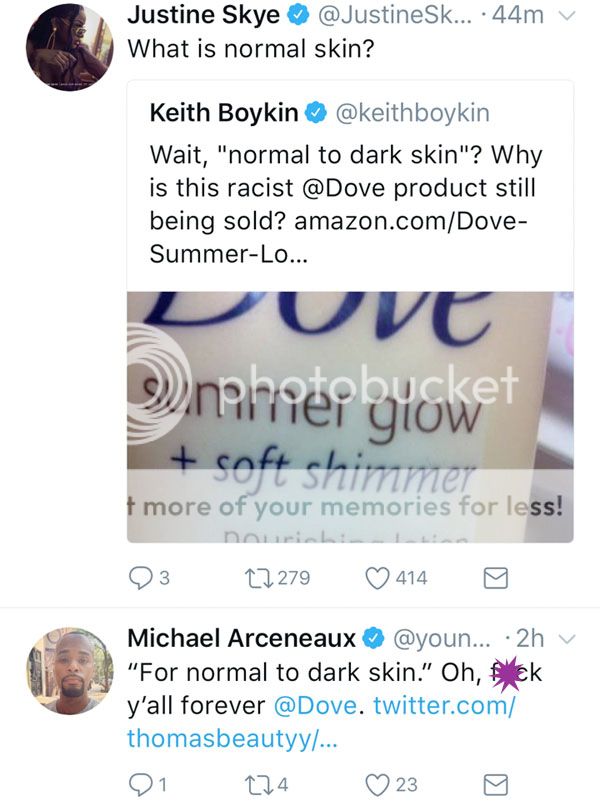Send Justine Skye's tweet via direct message
The image size is (600, 811).
point(497,577)
